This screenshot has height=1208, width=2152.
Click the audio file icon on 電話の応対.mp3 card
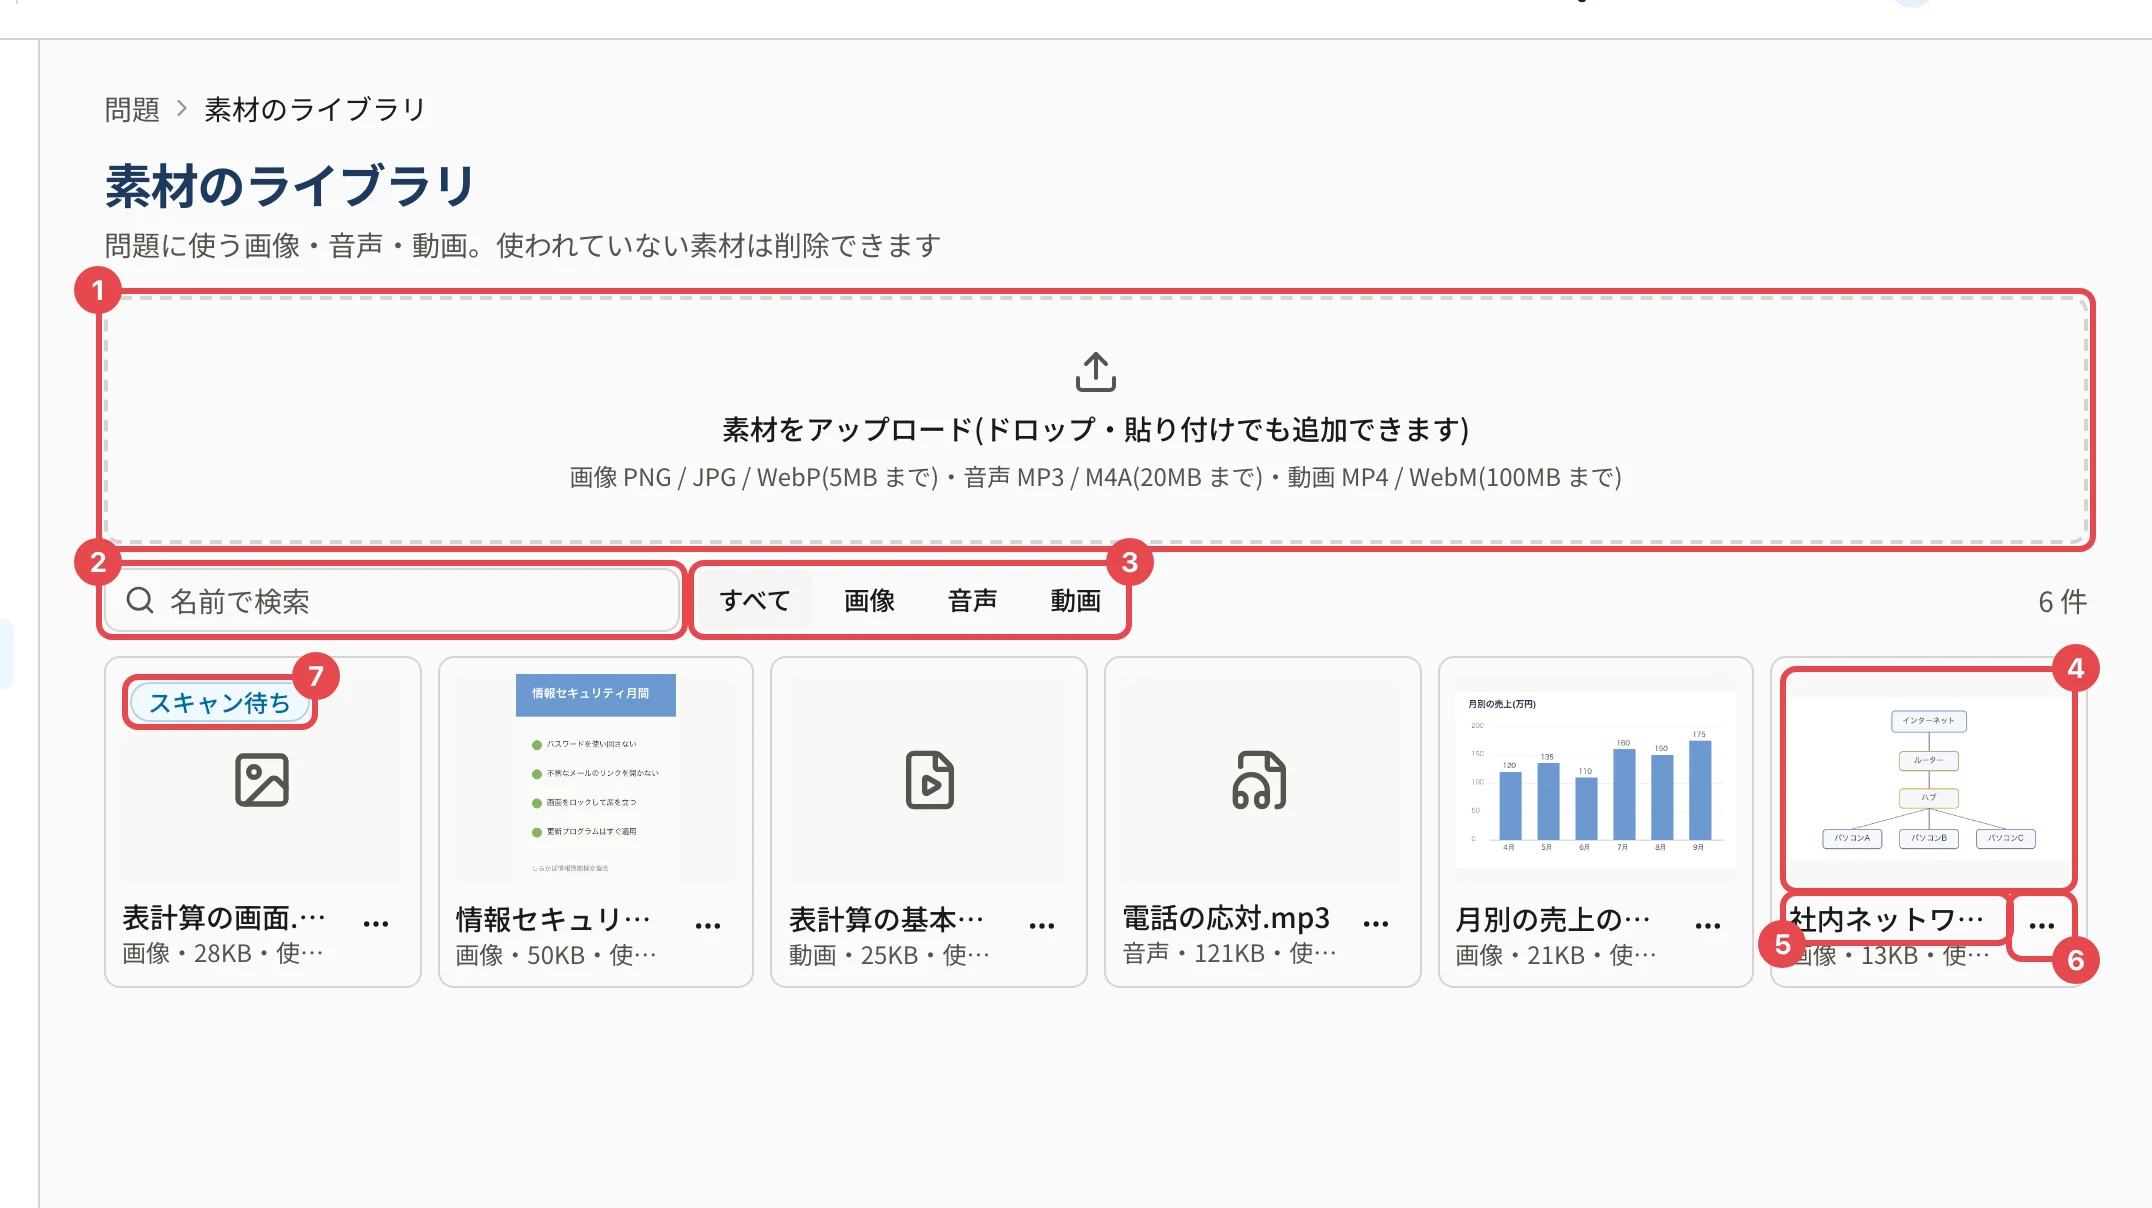tap(1260, 780)
